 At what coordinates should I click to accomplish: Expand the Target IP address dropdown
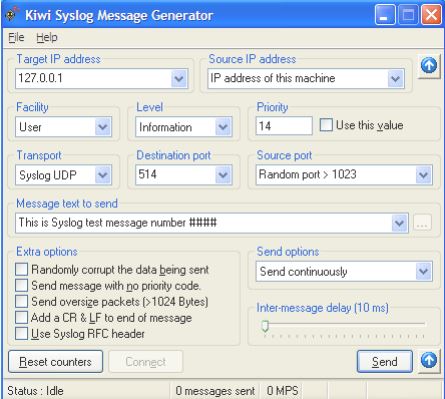point(179,79)
